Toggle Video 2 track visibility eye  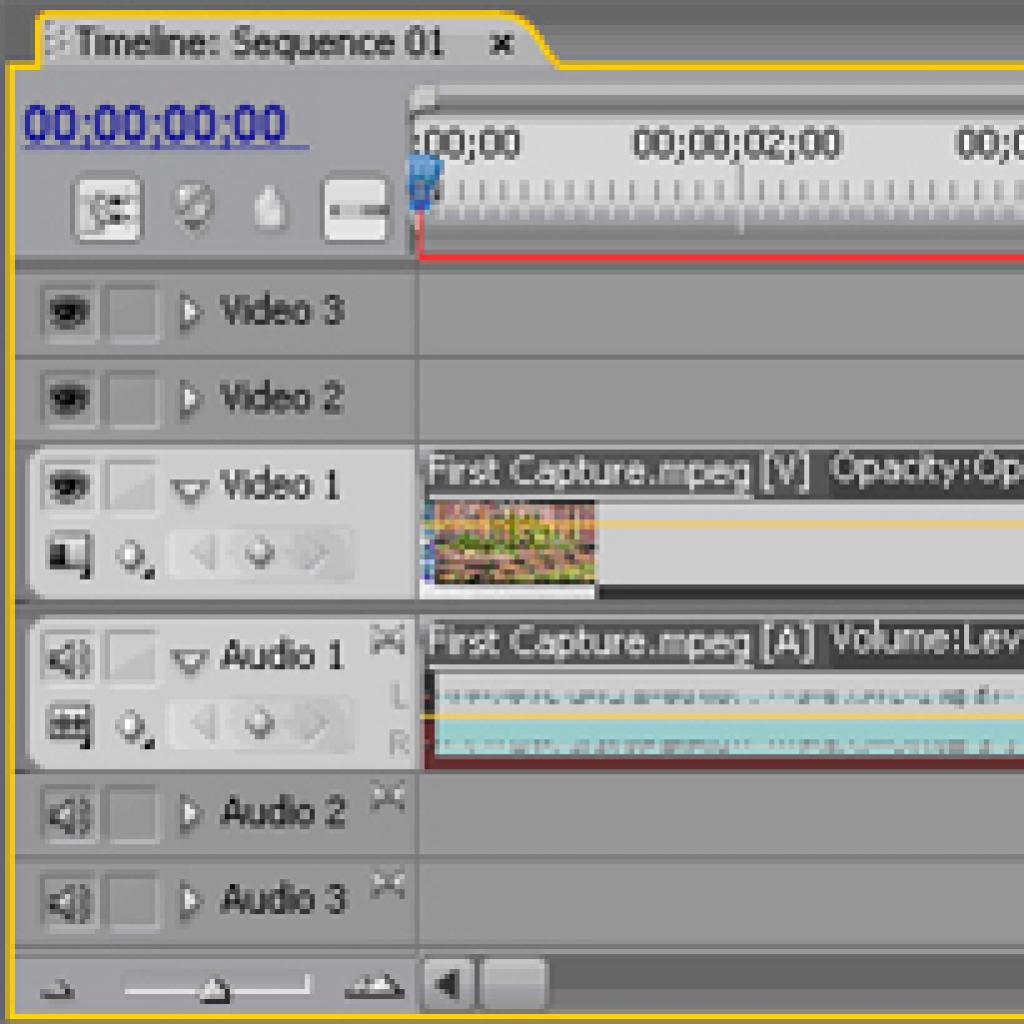pos(69,398)
